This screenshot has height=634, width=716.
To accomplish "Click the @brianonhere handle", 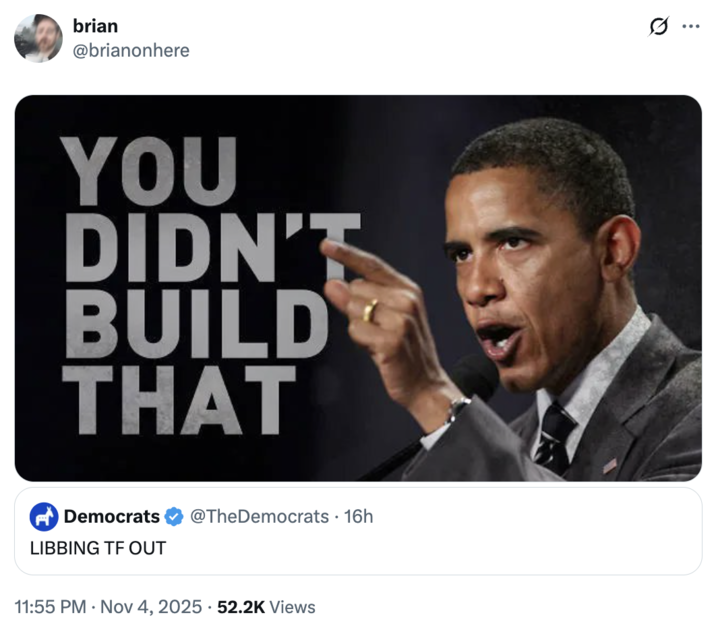I will [x=130, y=50].
